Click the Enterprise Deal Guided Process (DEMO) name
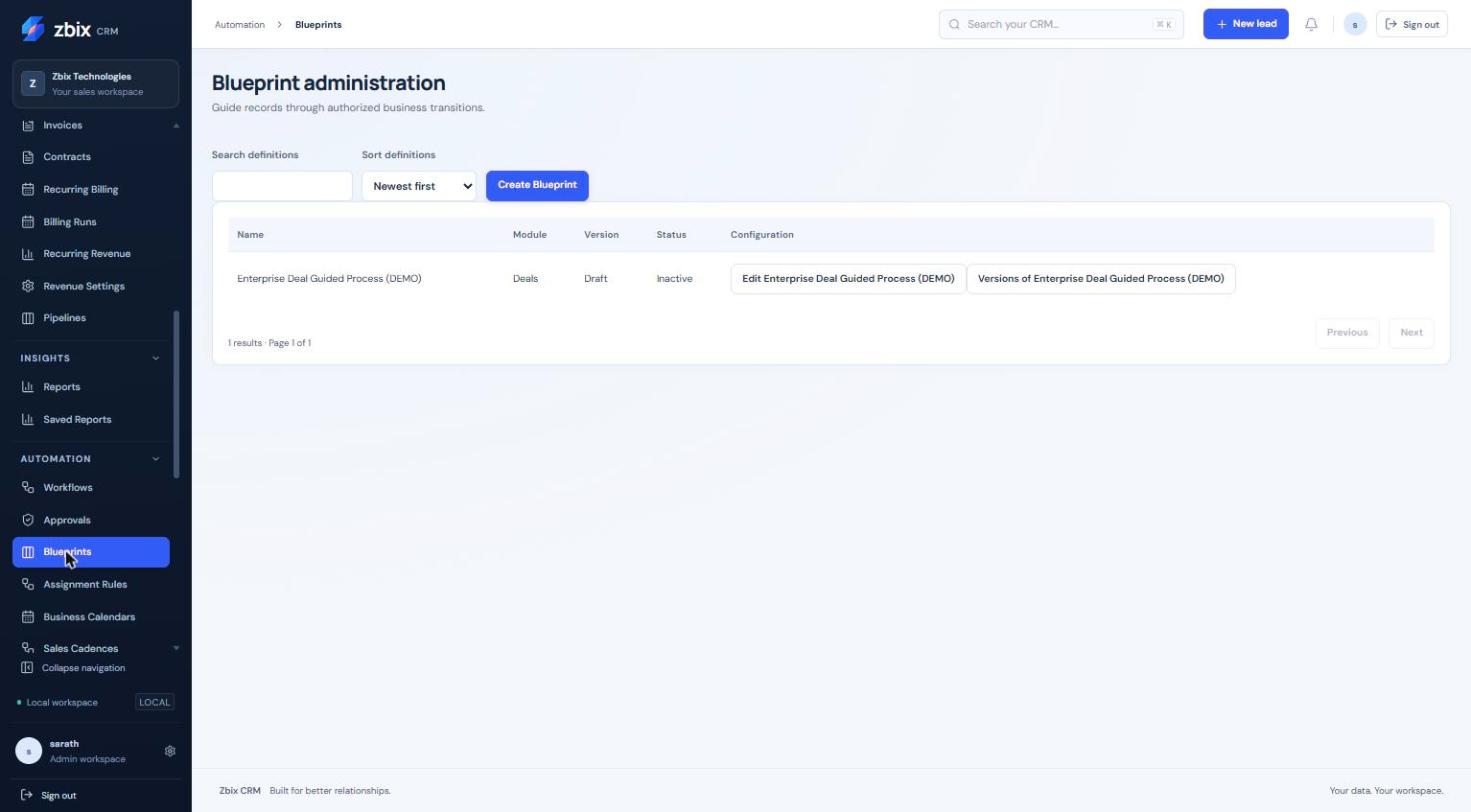The image size is (1471, 812). [329, 279]
